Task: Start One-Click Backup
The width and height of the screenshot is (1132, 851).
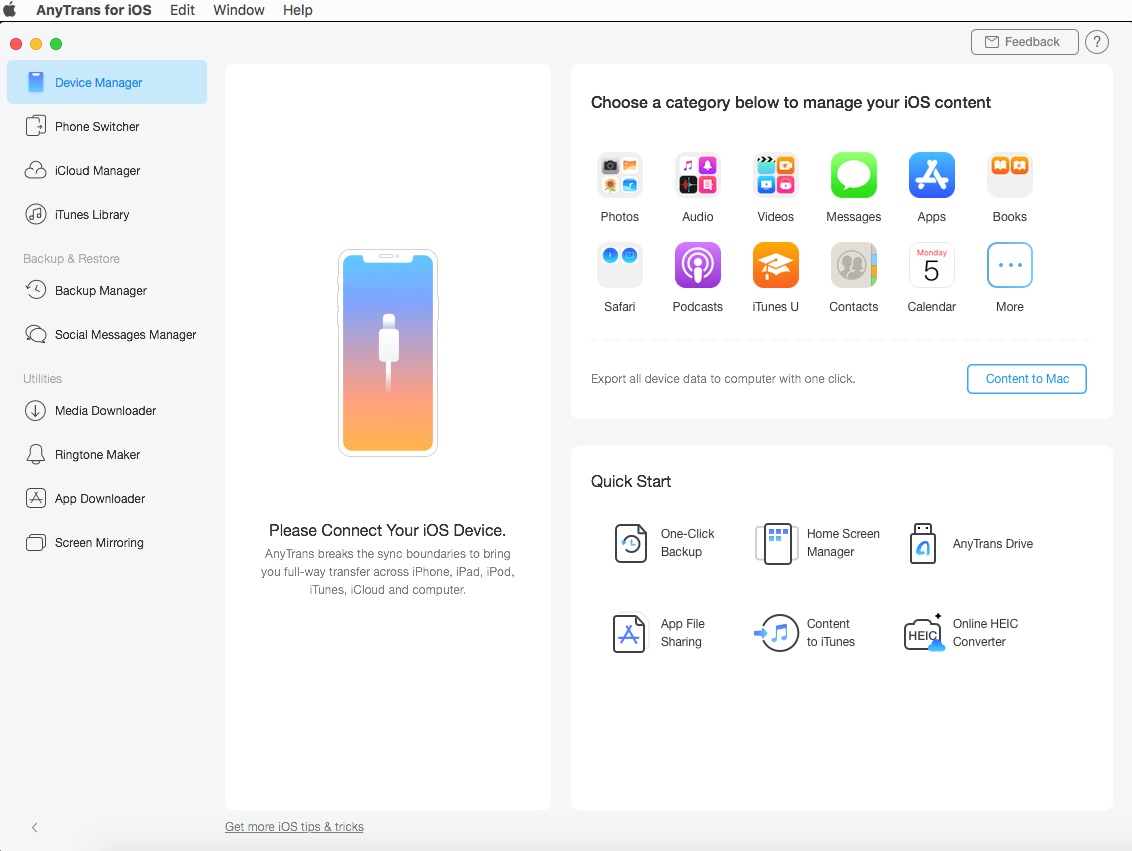Action: pyautogui.click(x=664, y=543)
